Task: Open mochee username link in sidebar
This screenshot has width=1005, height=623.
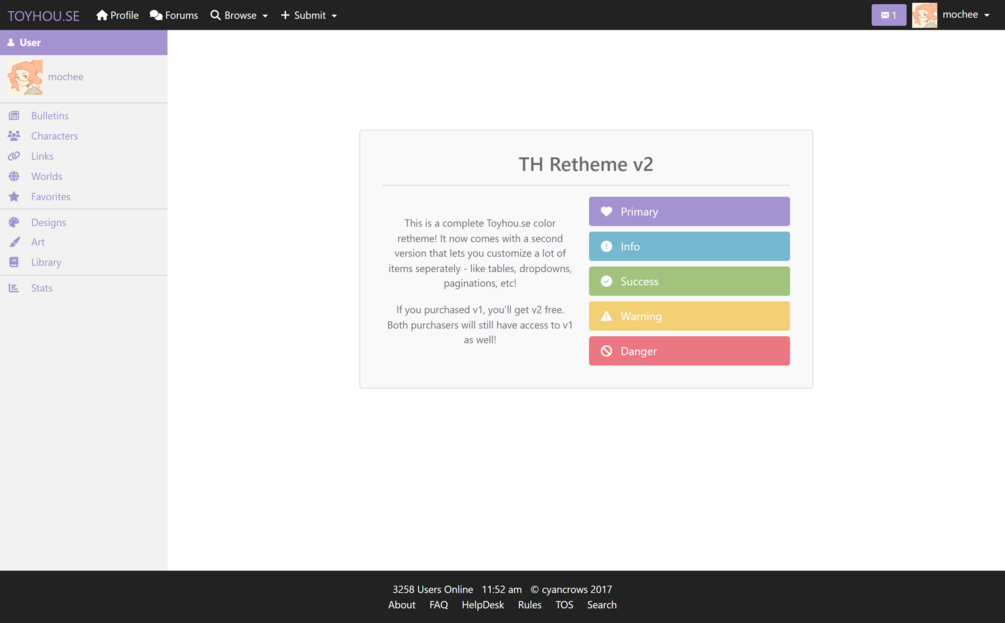Action: pos(65,77)
